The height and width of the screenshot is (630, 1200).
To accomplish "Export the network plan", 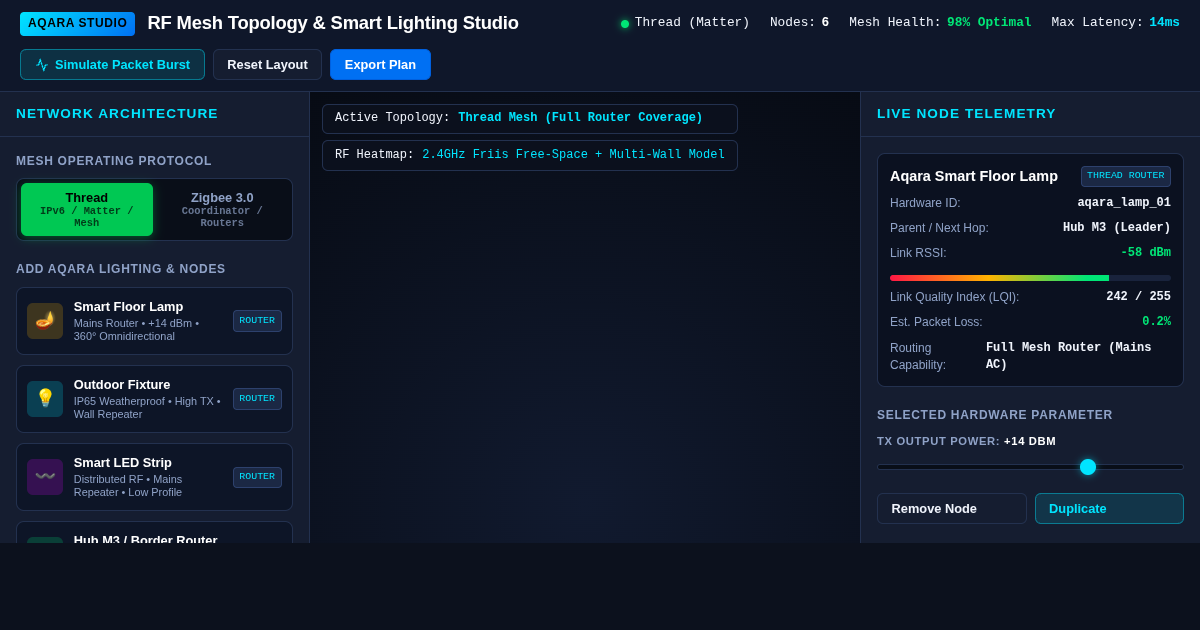I will 380,65.
